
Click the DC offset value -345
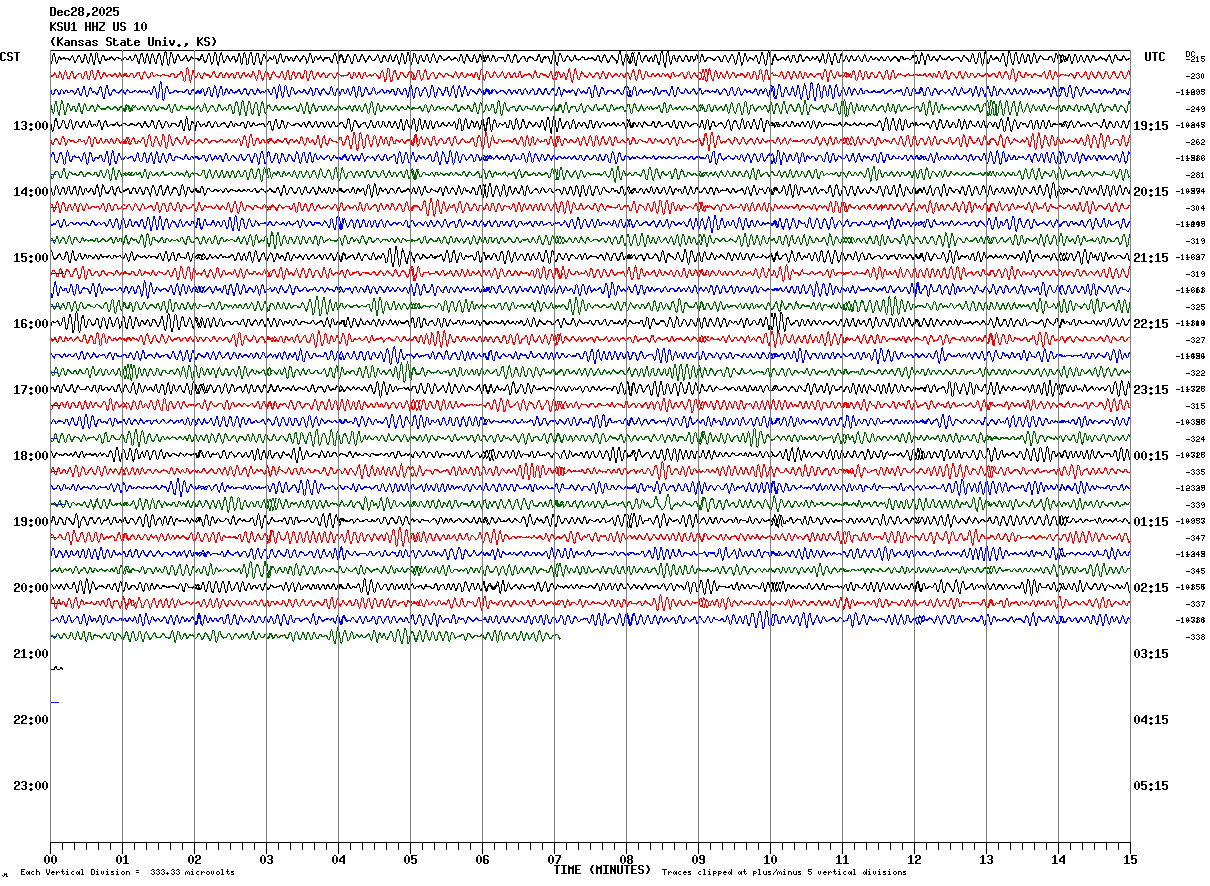pyautogui.click(x=1195, y=571)
